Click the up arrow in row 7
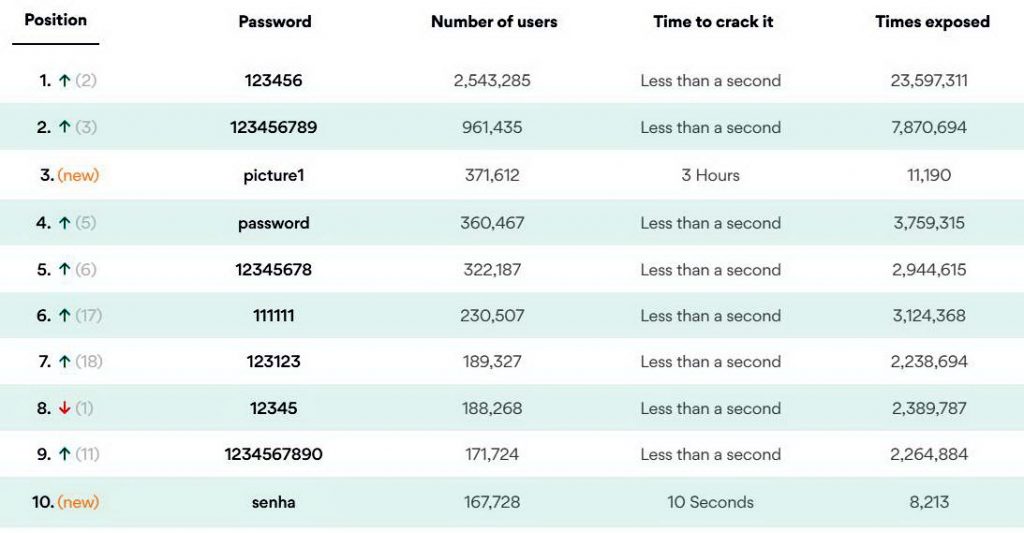 (64, 361)
